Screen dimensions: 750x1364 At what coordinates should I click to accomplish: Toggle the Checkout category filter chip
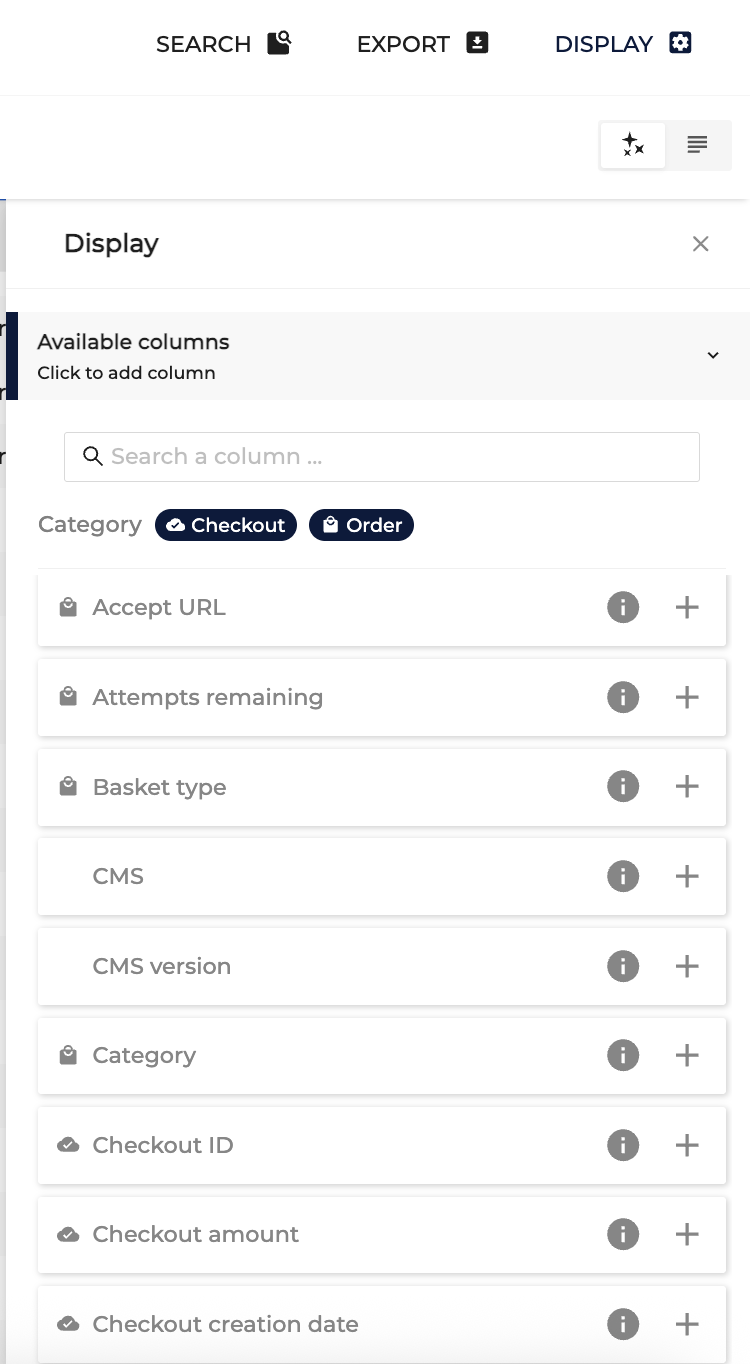click(226, 525)
